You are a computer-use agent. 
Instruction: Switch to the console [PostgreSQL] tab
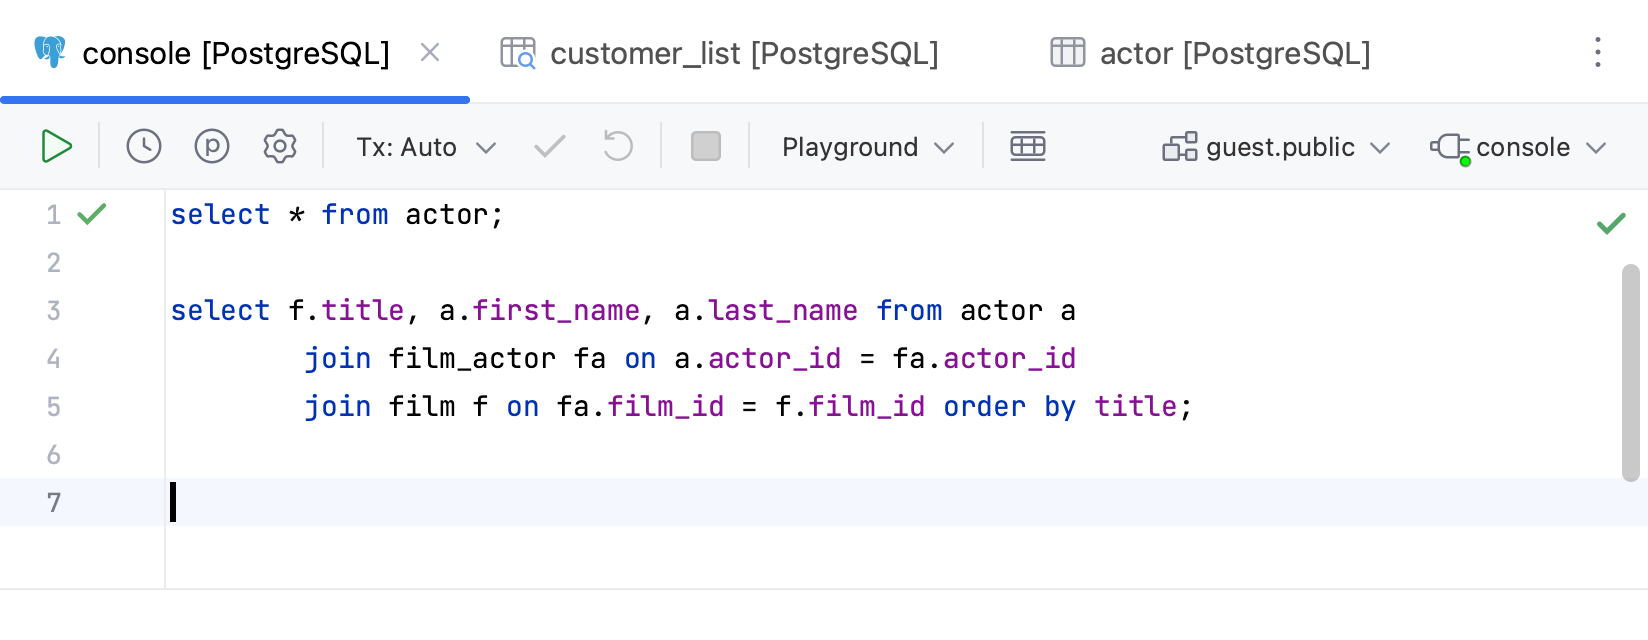click(236, 53)
